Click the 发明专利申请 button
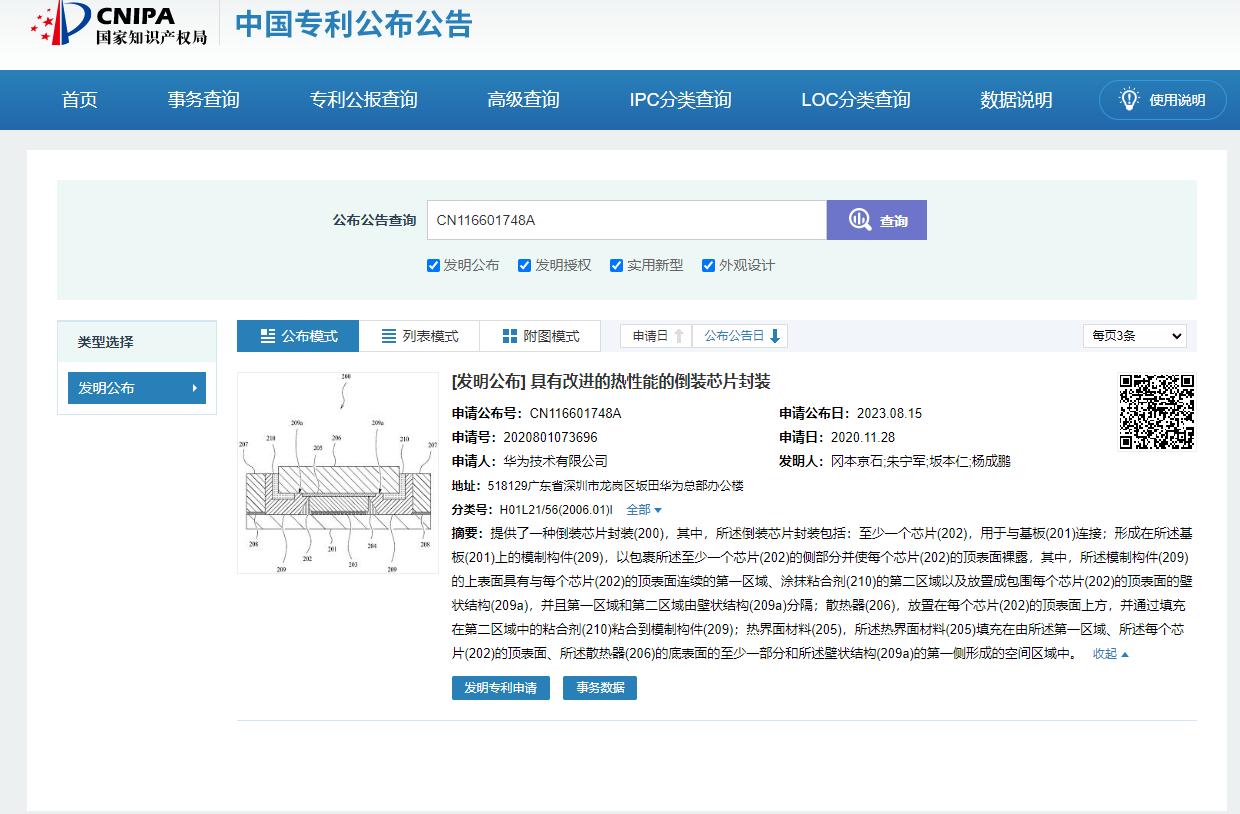 pos(500,688)
